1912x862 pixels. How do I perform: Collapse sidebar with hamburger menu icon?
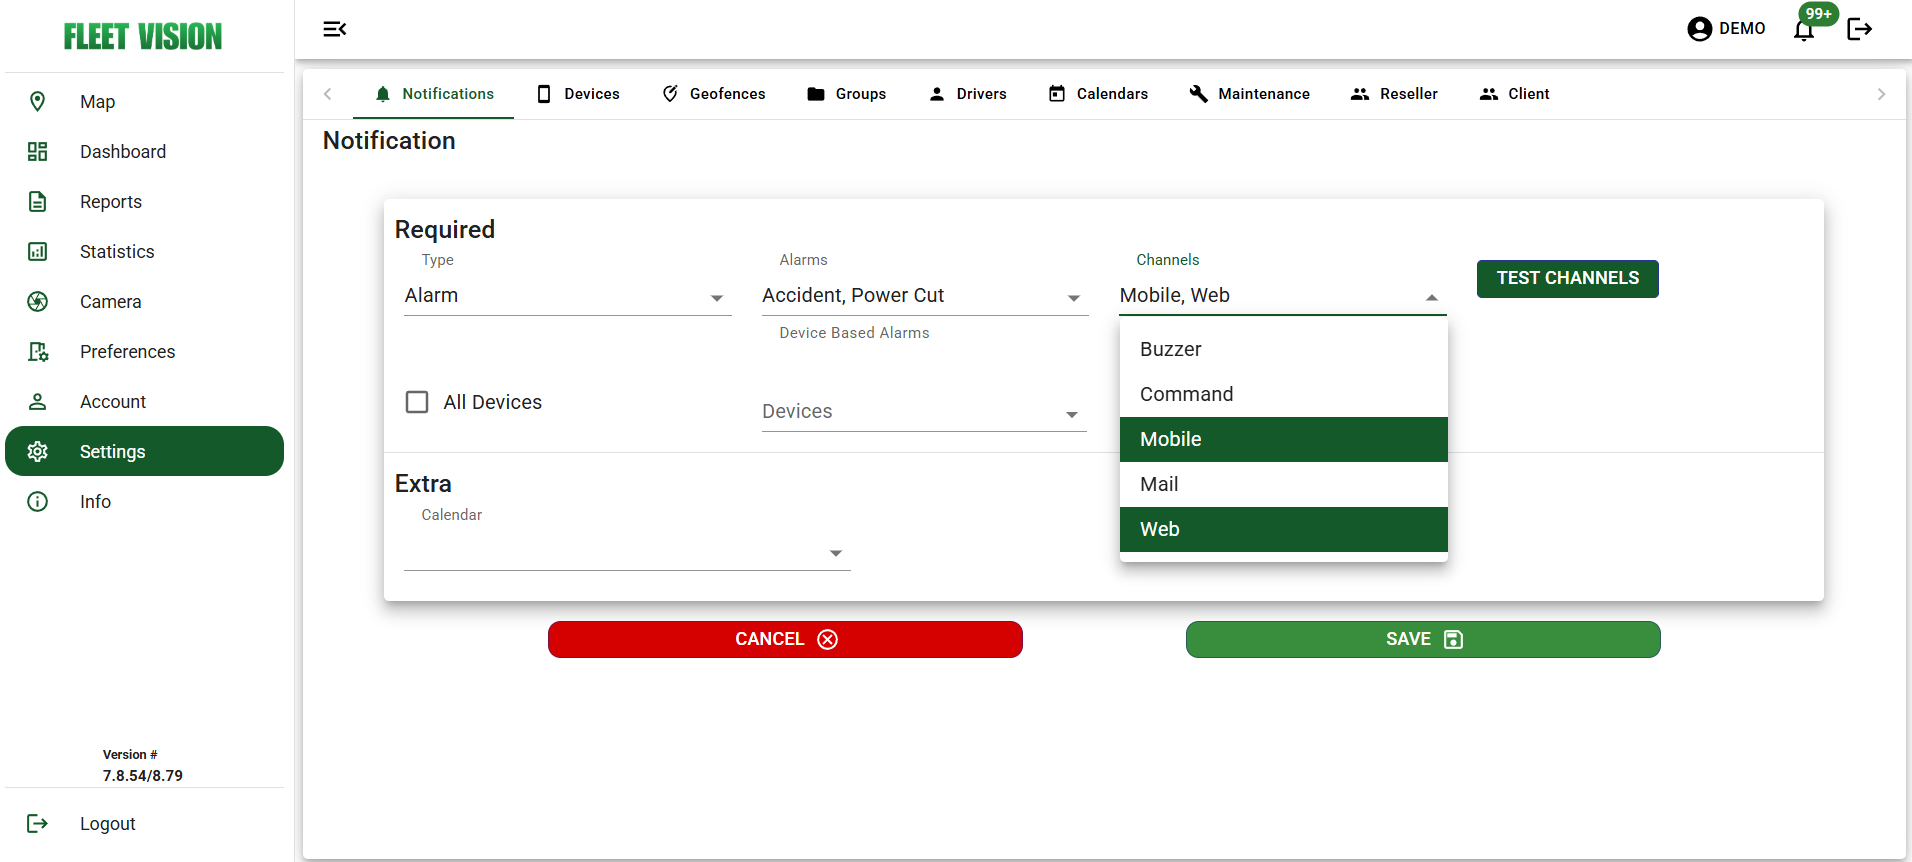334,29
